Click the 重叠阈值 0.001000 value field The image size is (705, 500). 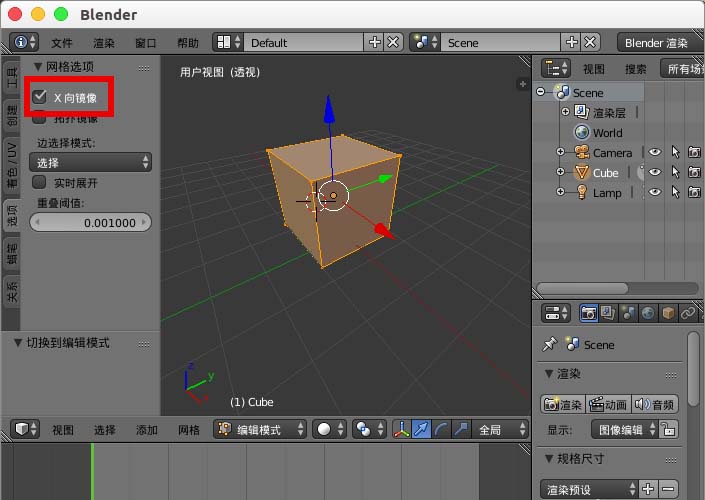(x=91, y=222)
